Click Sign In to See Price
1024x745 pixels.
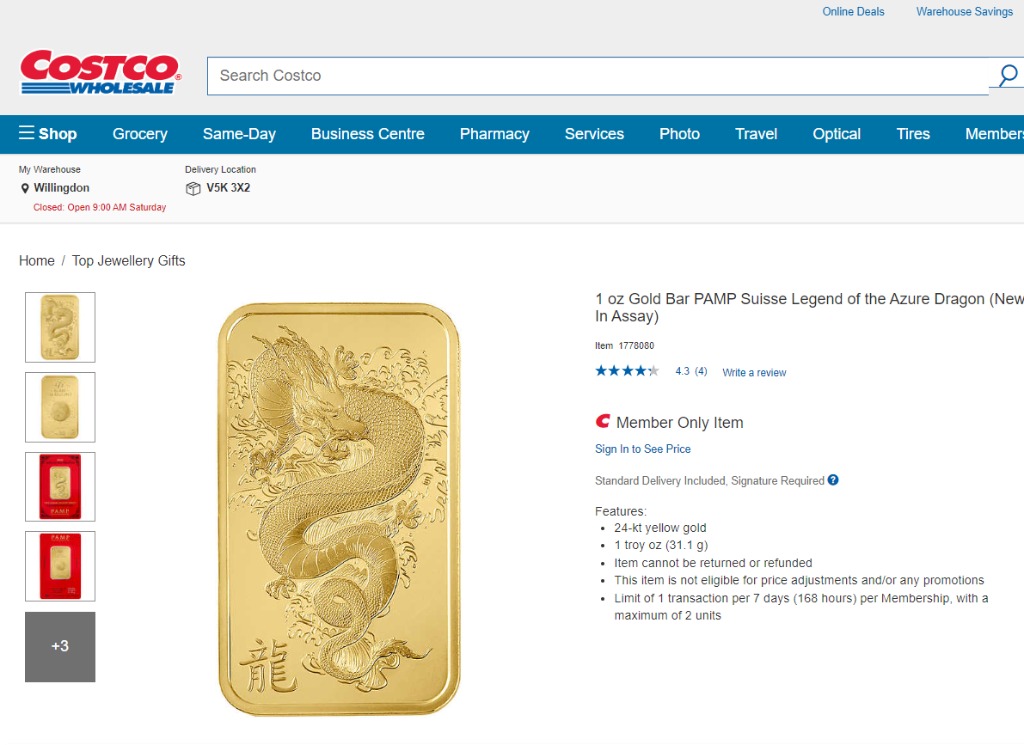click(643, 449)
